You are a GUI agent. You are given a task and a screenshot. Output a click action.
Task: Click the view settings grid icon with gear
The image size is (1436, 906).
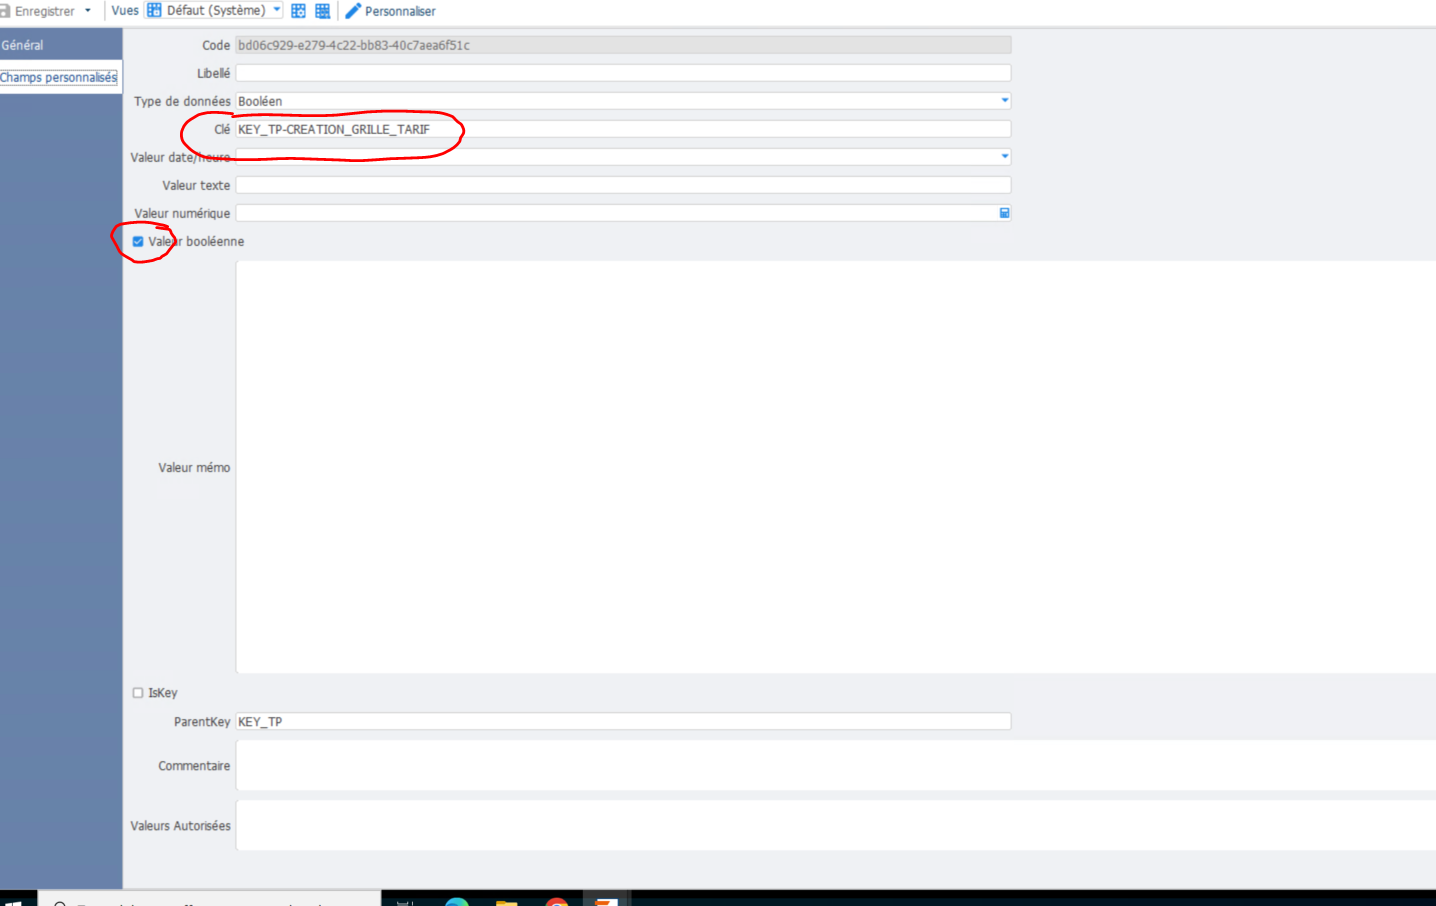(298, 11)
